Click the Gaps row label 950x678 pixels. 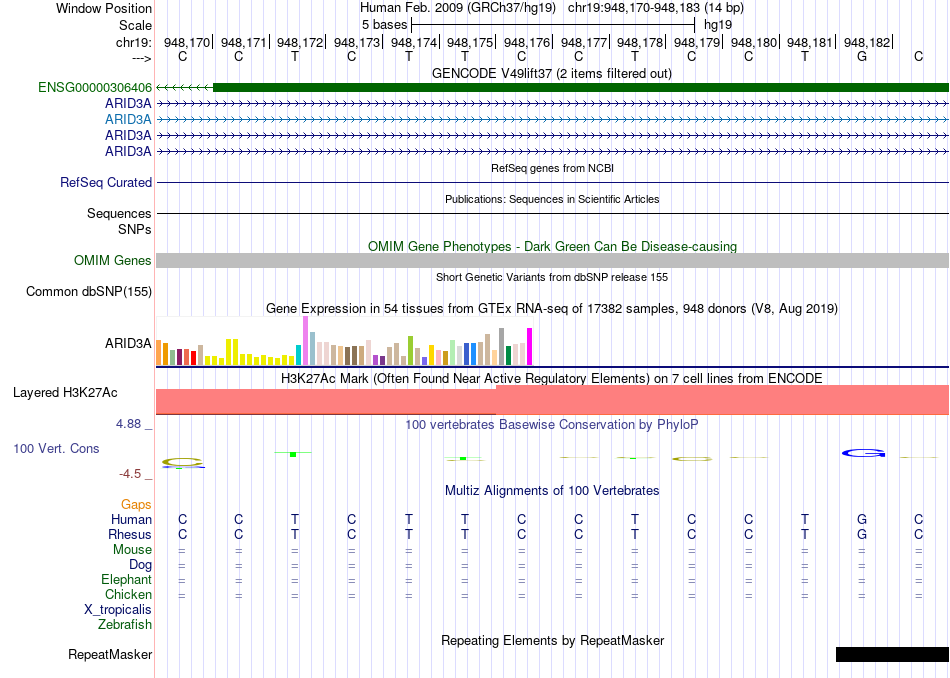(136, 504)
